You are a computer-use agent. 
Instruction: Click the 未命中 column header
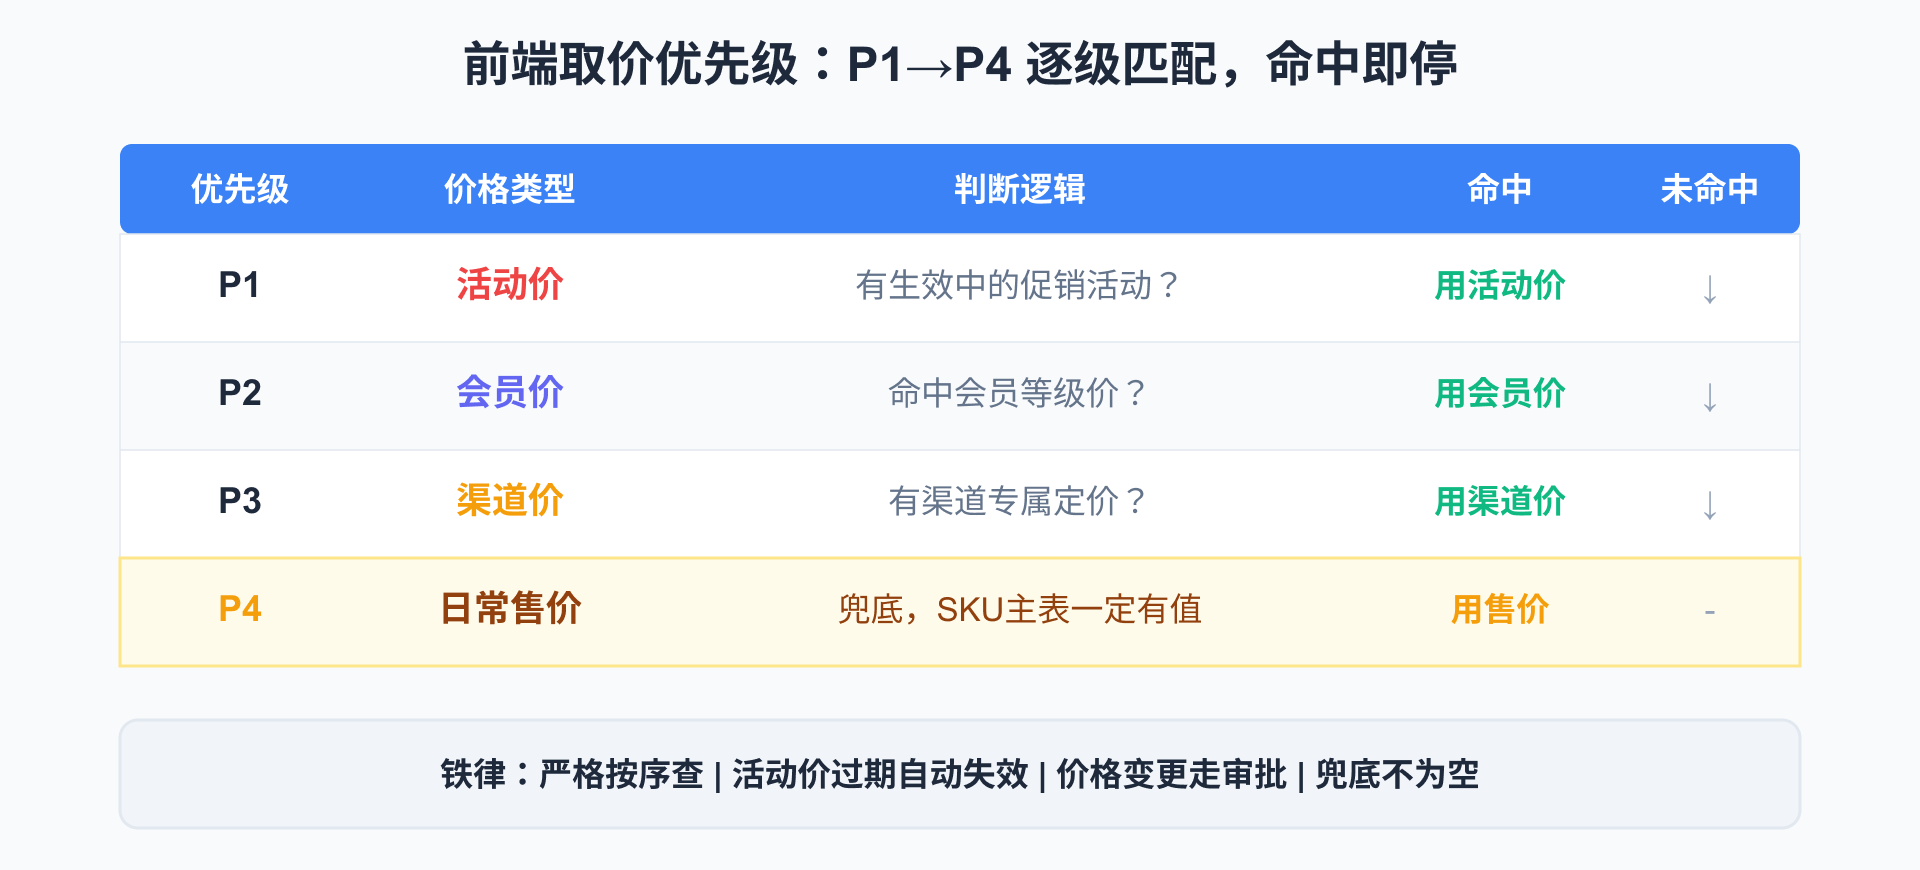point(1709,189)
